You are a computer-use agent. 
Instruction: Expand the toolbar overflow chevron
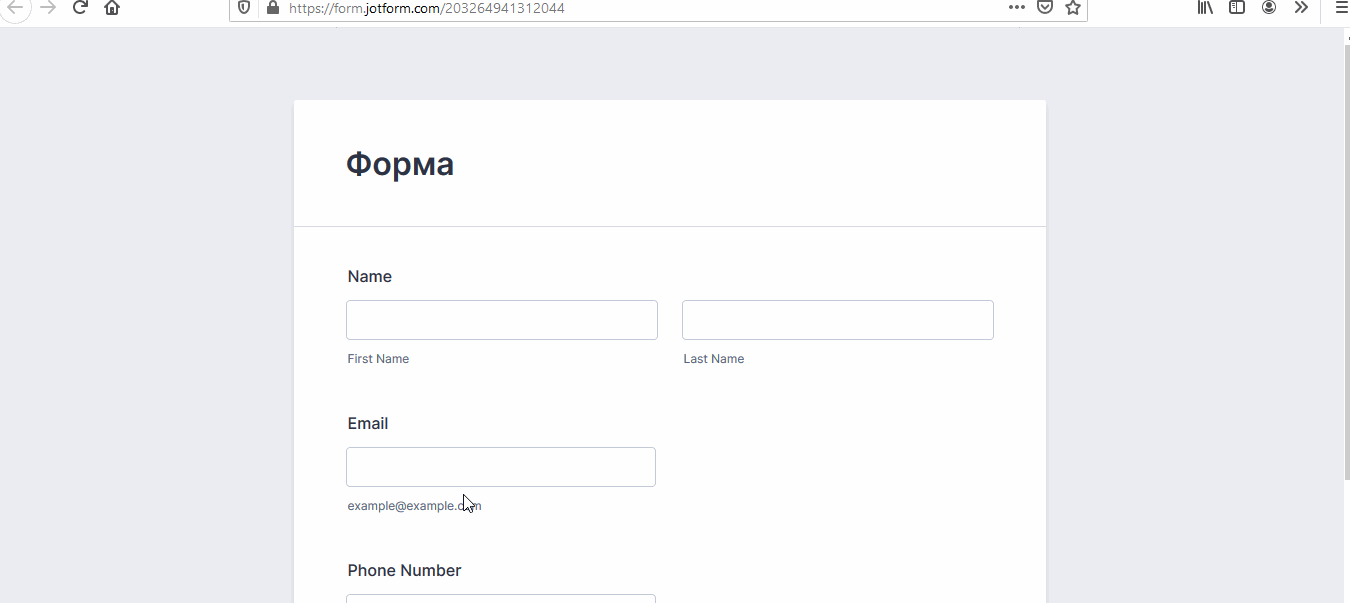coord(1301,7)
